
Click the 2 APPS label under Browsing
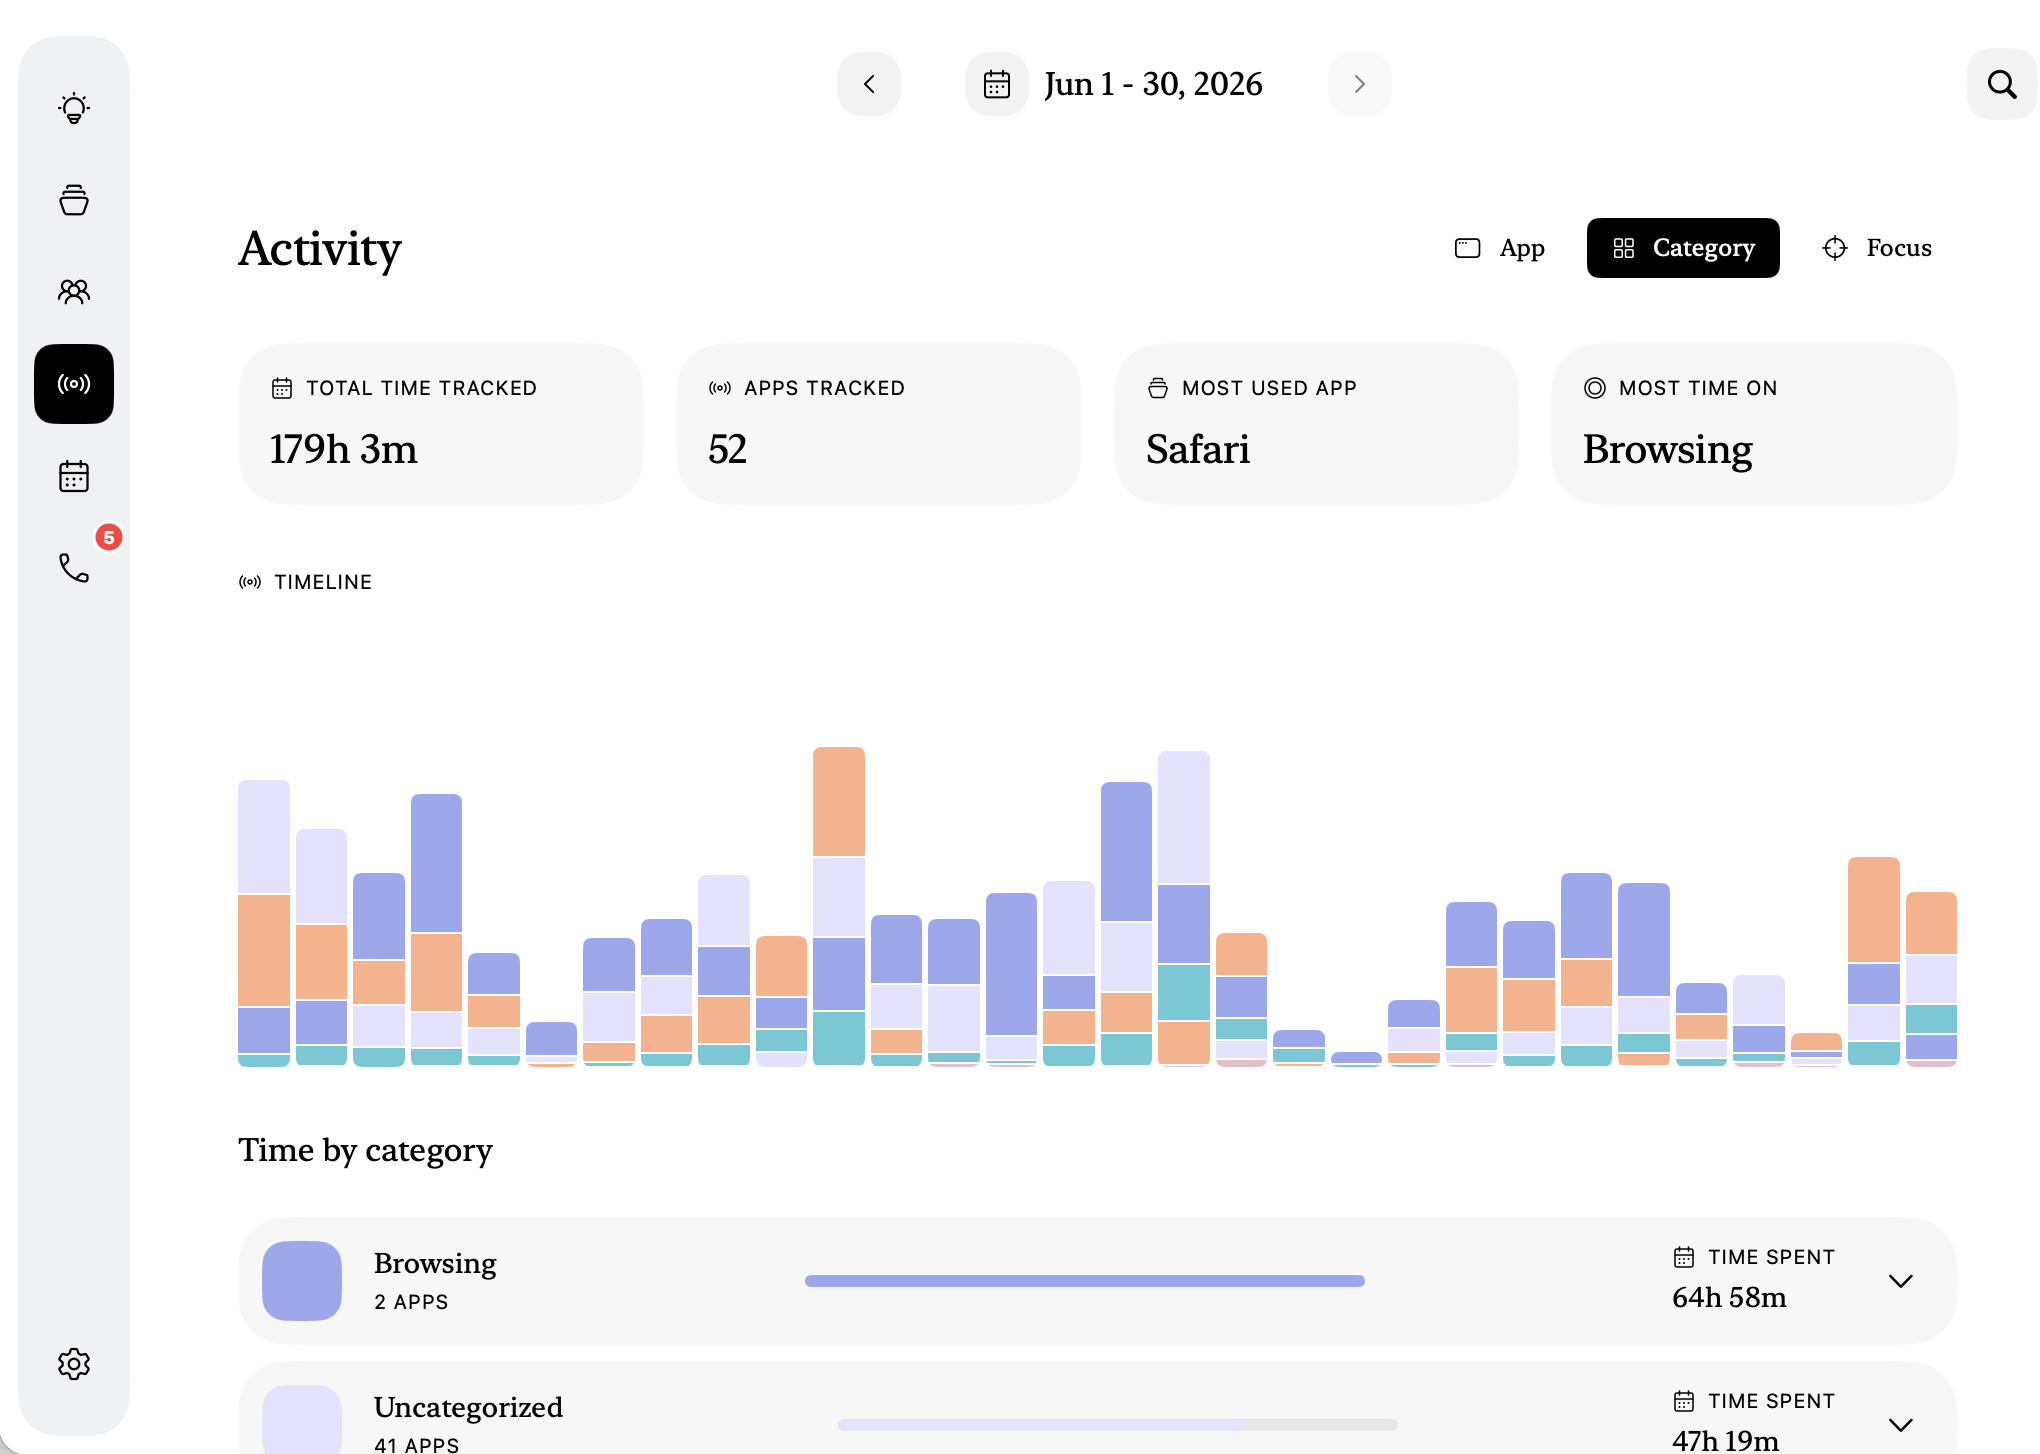click(411, 1302)
